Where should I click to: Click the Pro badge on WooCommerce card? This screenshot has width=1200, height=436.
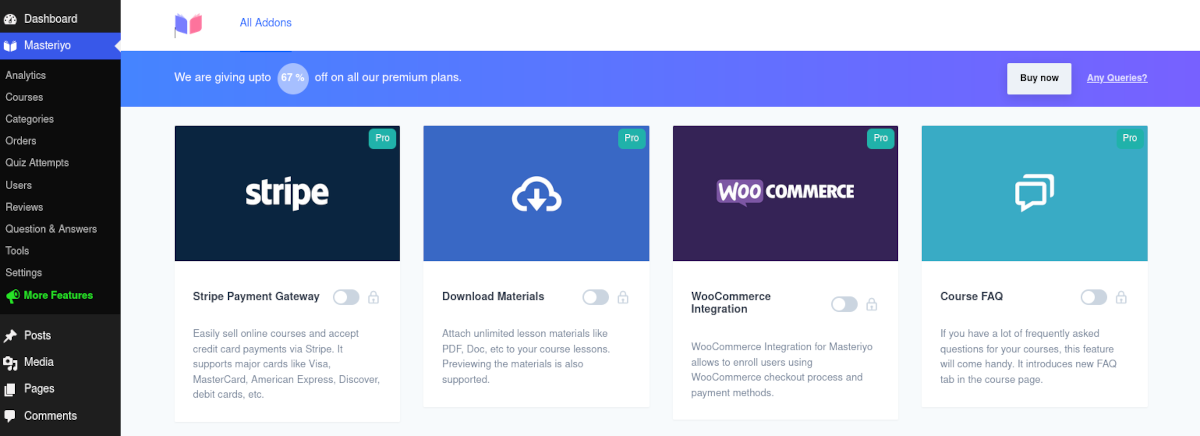click(880, 138)
